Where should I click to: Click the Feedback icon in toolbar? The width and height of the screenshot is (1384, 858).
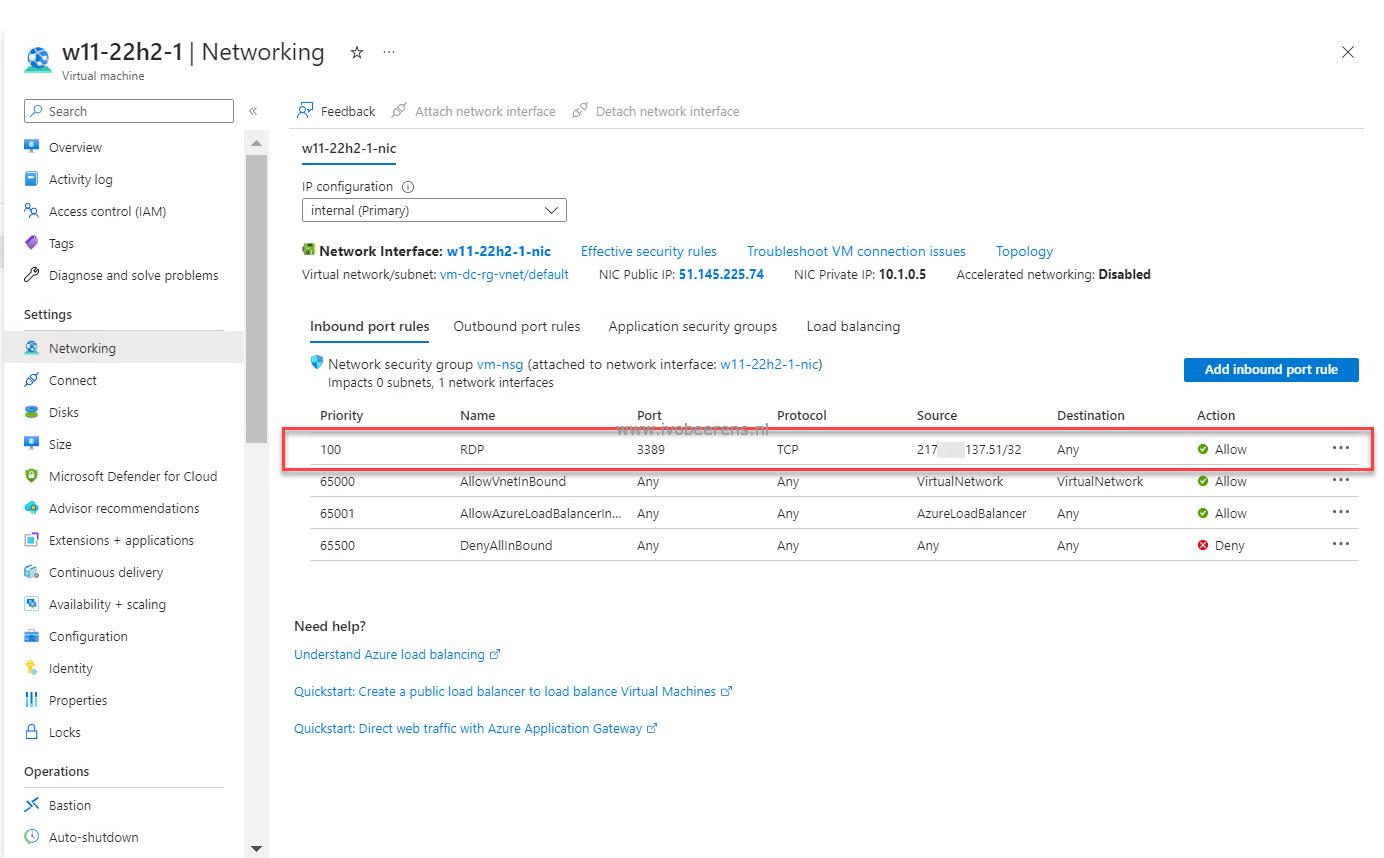tap(304, 111)
